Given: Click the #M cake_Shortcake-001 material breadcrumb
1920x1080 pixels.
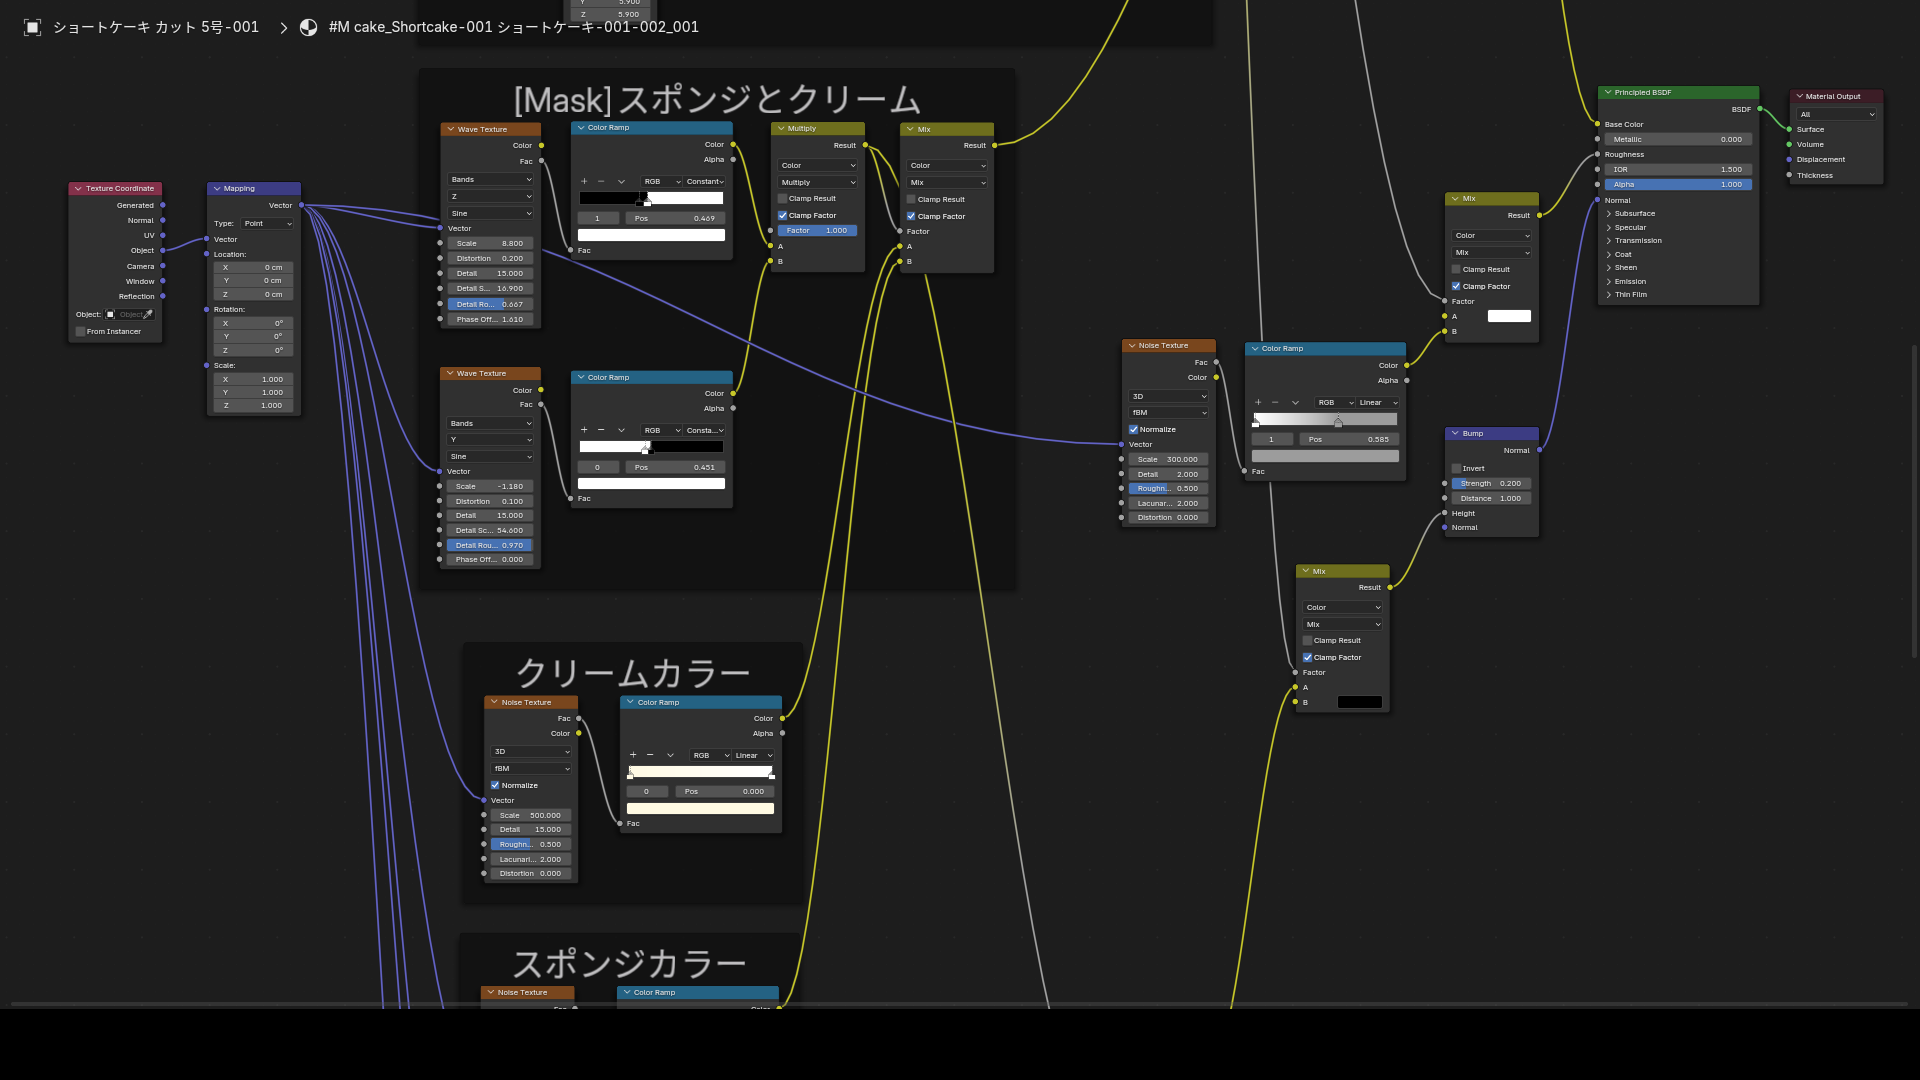Looking at the screenshot, I should pos(513,27).
